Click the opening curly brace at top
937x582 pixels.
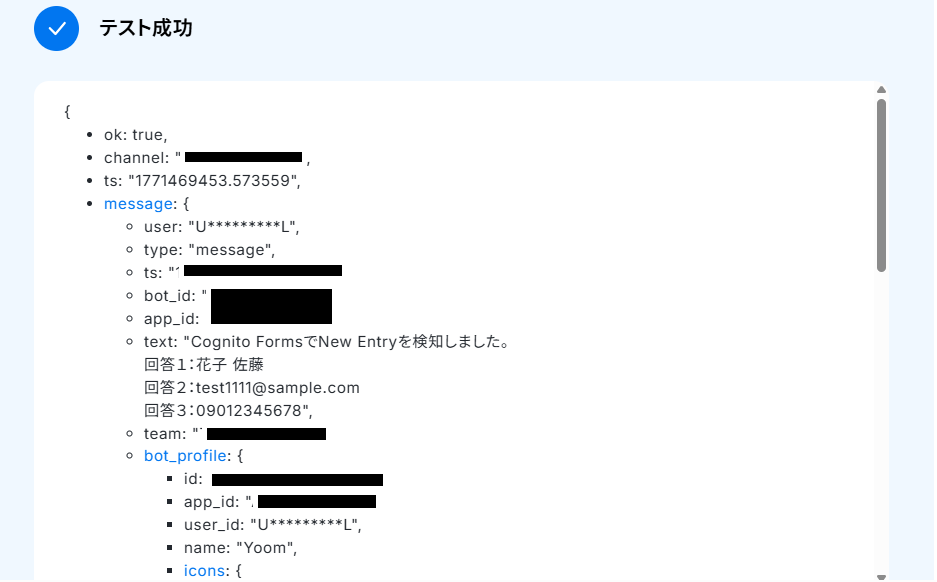[68, 112]
